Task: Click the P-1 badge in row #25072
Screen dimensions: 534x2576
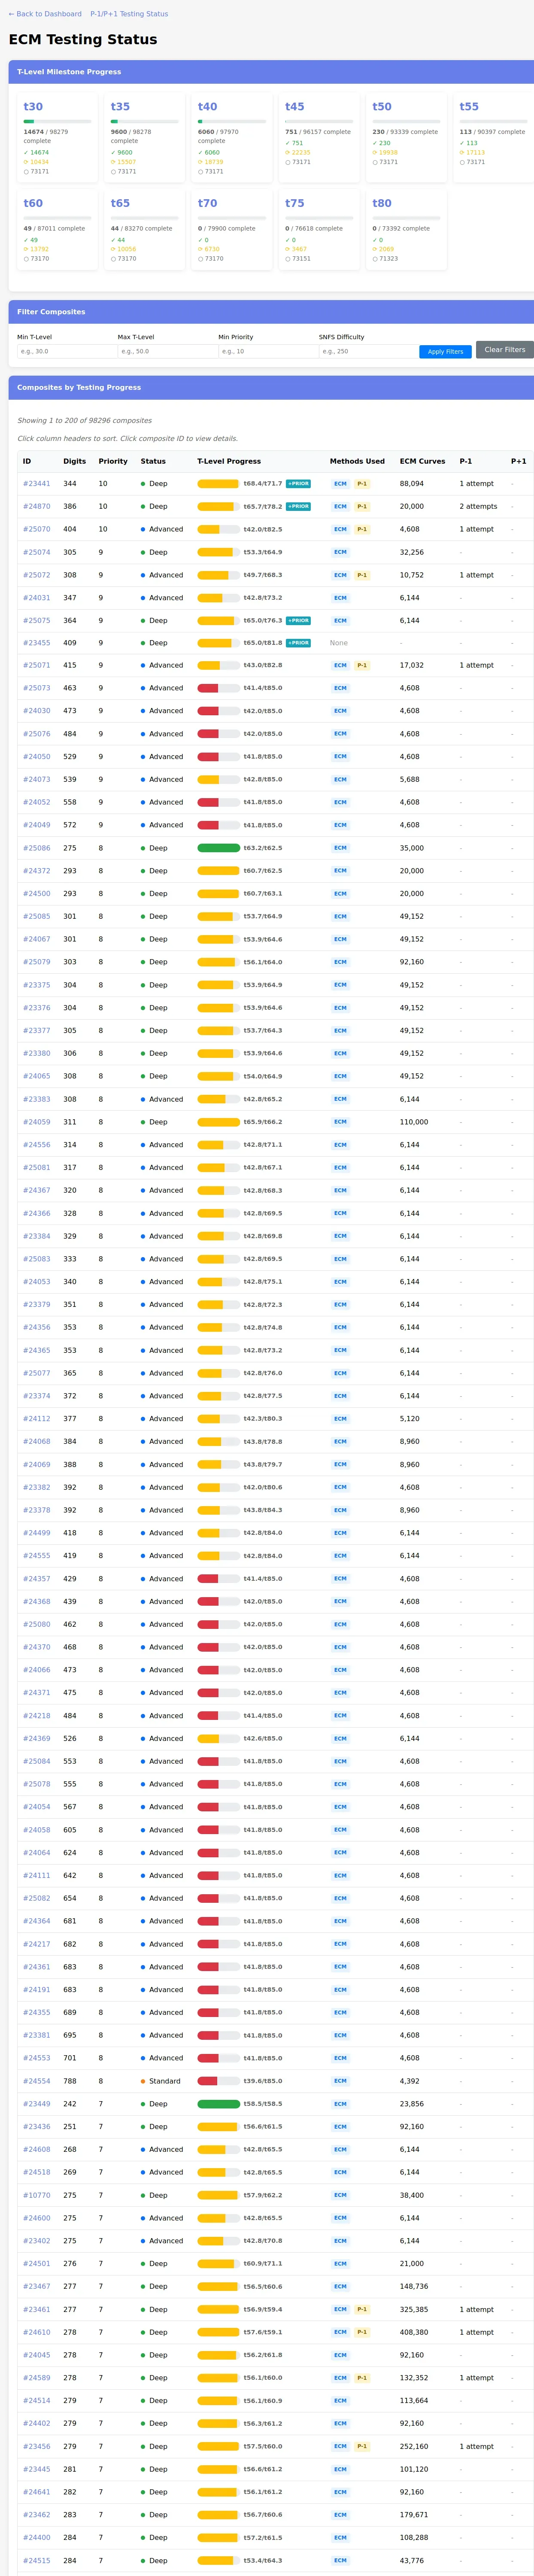Action: coord(362,575)
